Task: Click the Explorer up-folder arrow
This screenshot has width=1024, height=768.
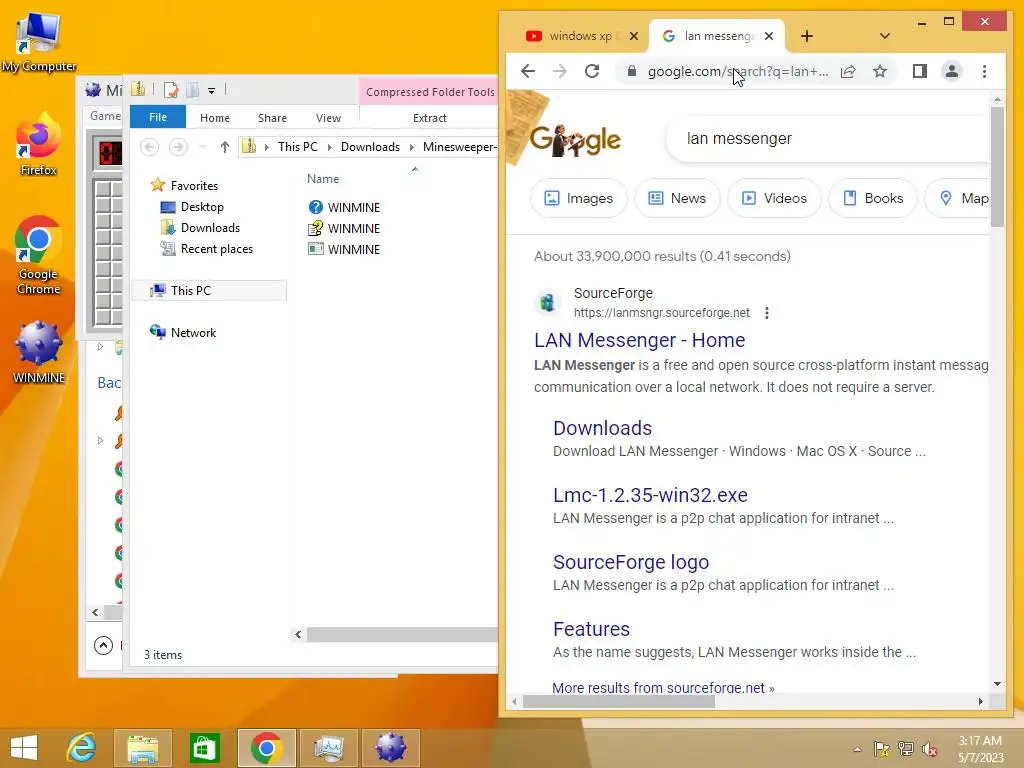Action: click(225, 147)
